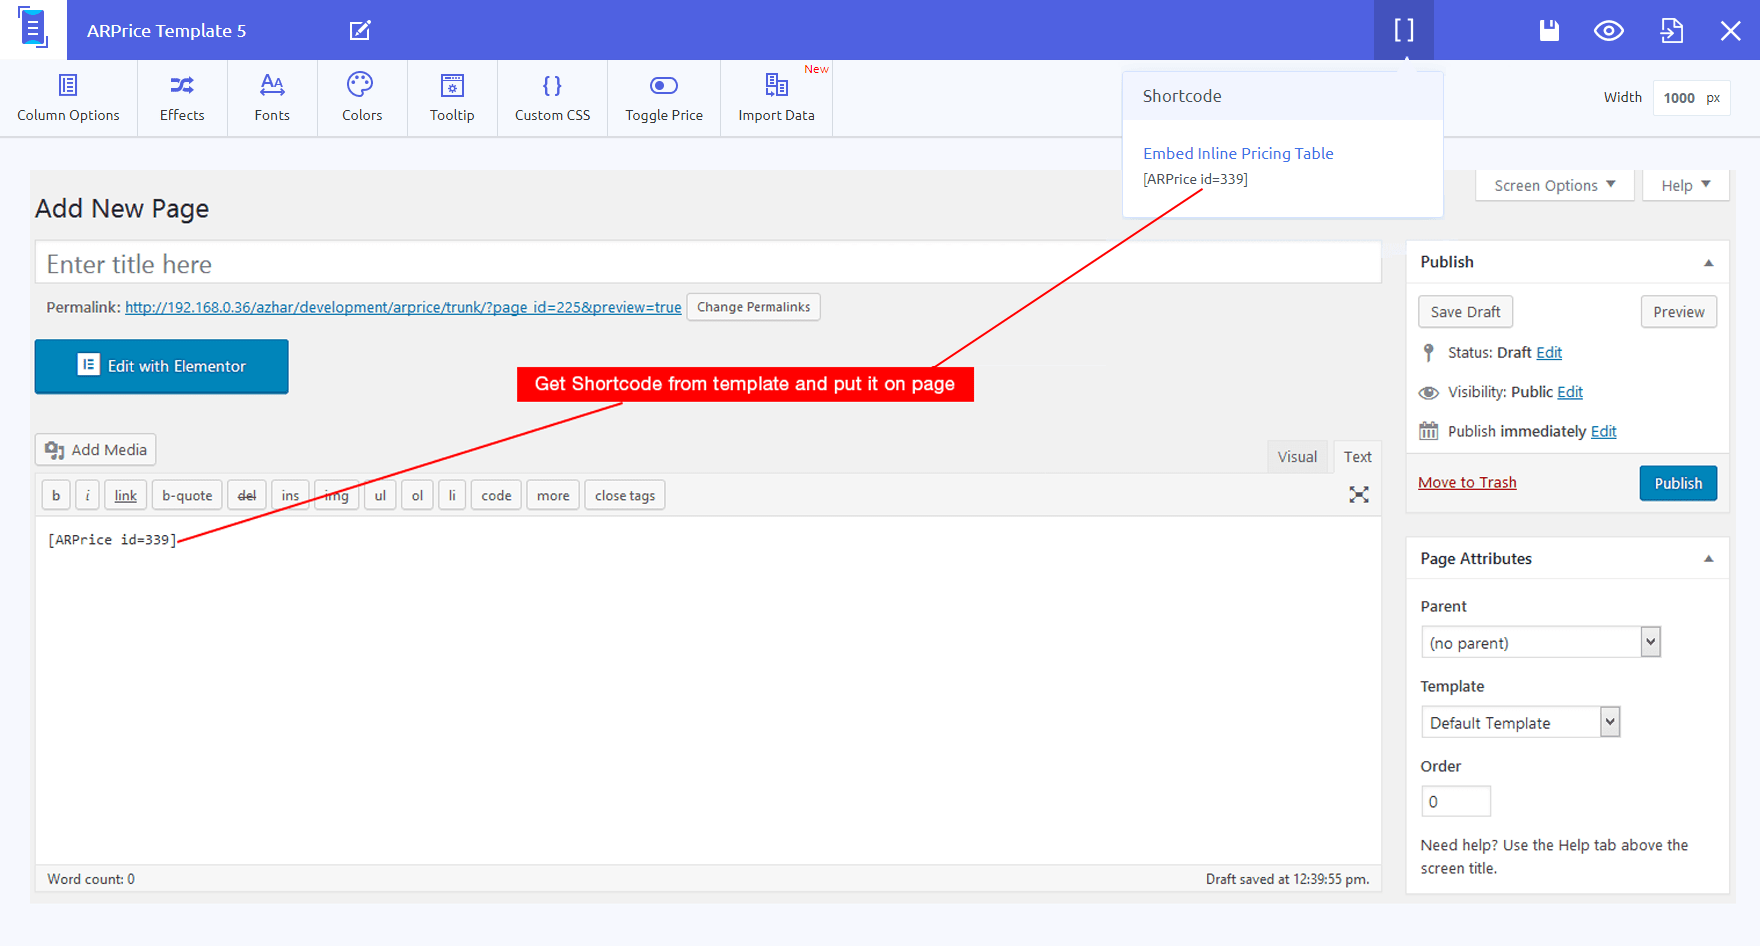The height and width of the screenshot is (946, 1760).
Task: Publish the page
Action: 1678,483
